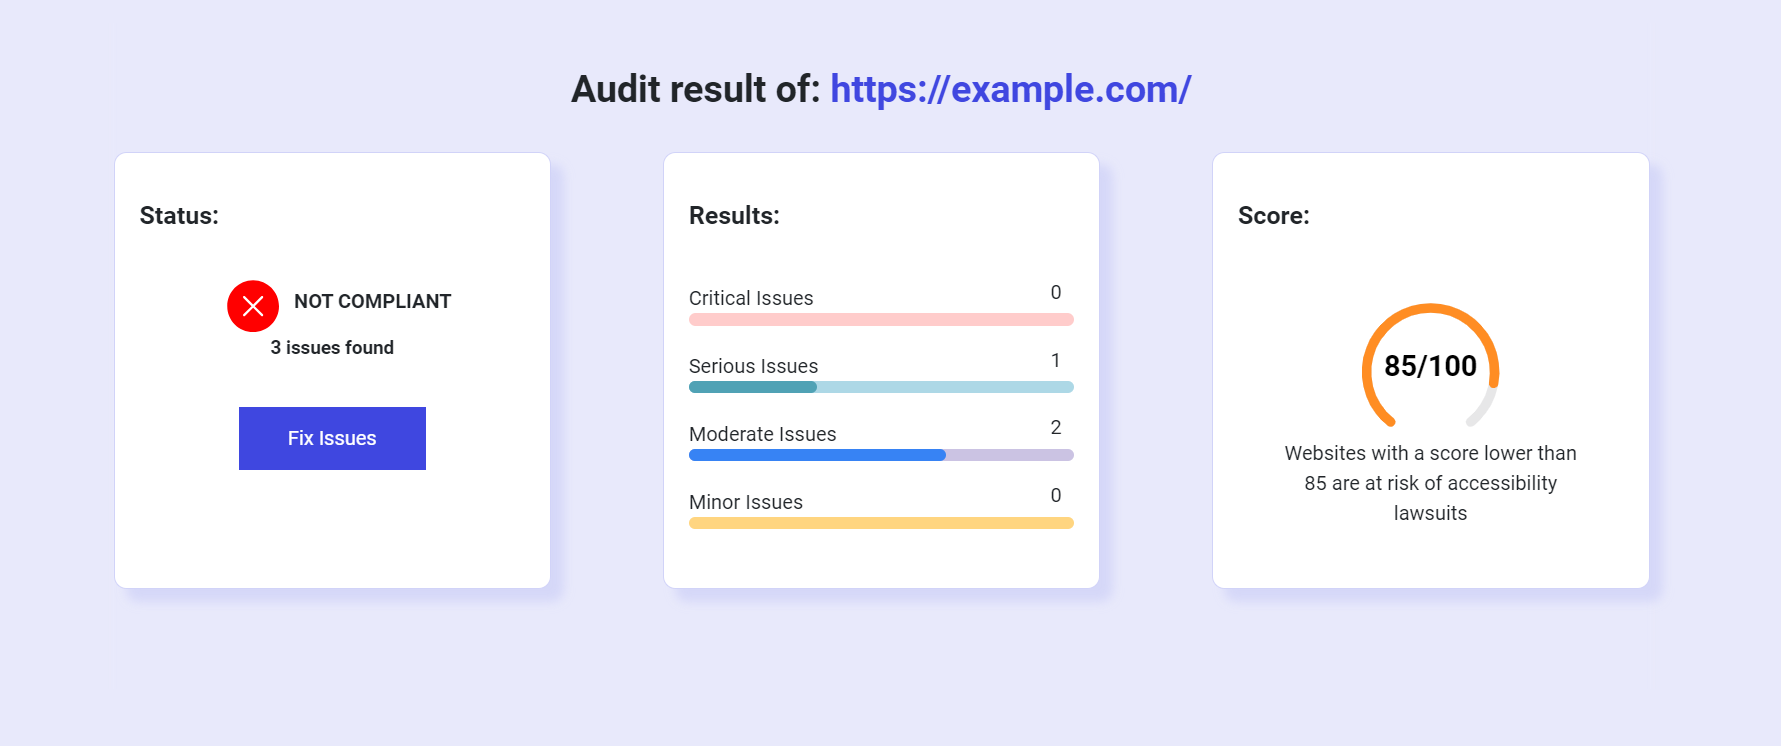Image resolution: width=1781 pixels, height=746 pixels.
Task: Click the Serious Issues label
Action: [x=753, y=366]
